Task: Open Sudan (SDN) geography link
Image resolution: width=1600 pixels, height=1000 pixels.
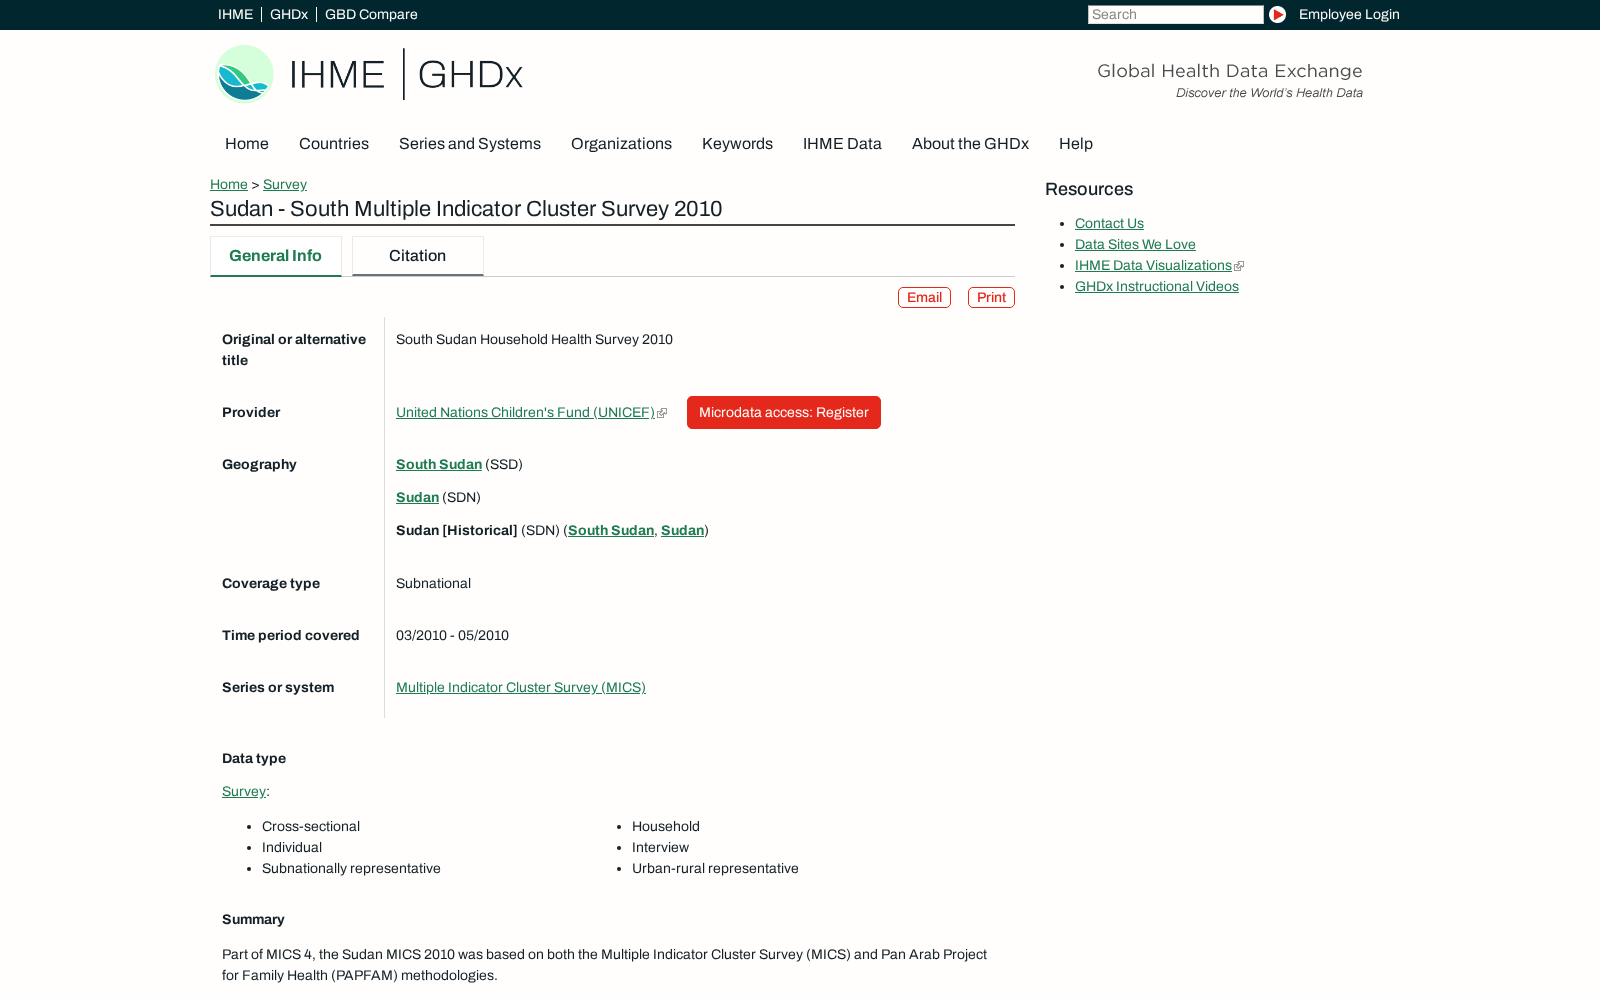Action: 417,498
